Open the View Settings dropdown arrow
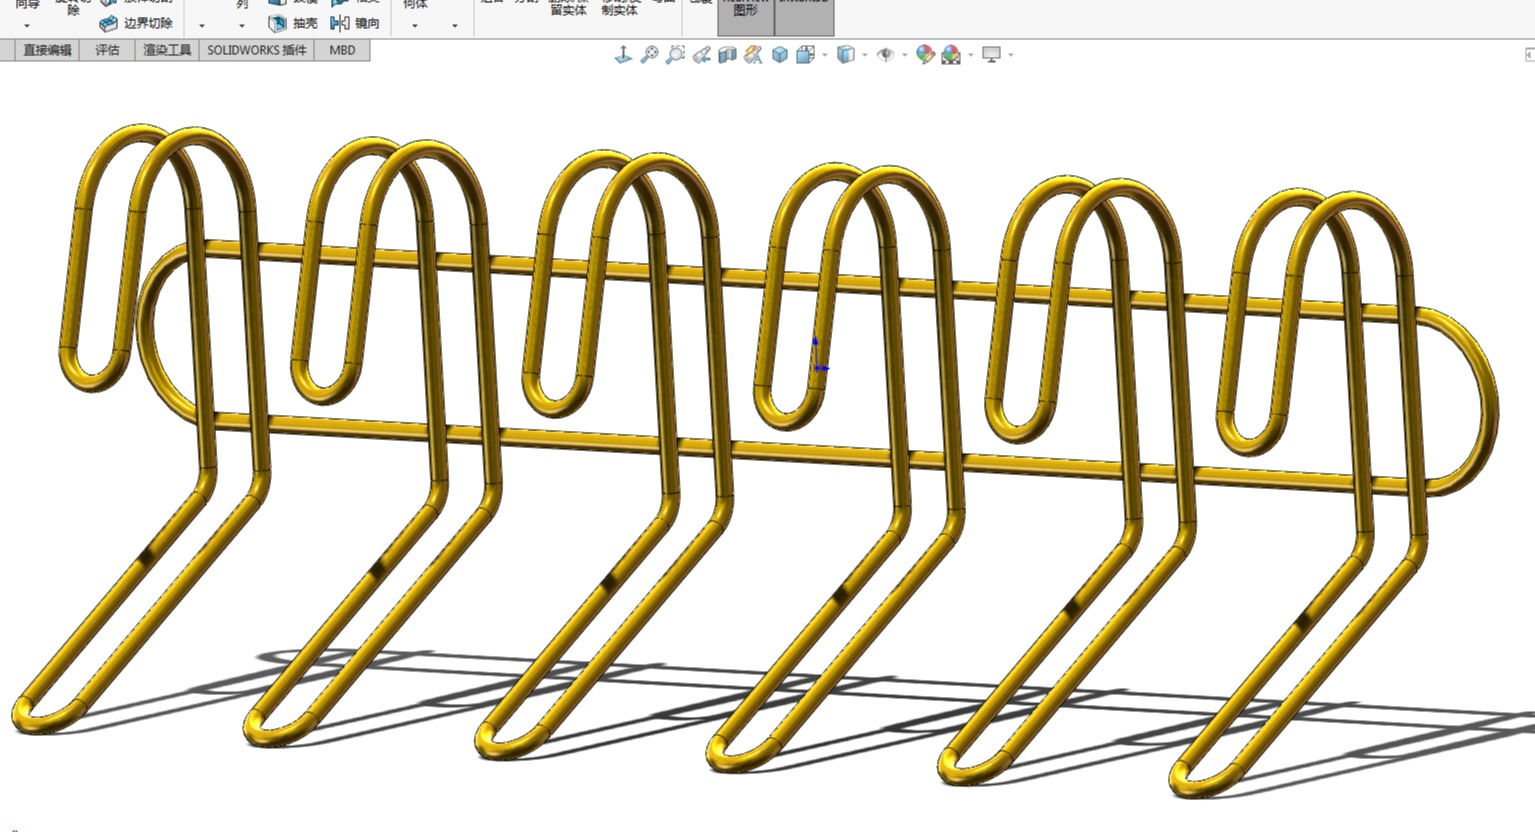This screenshot has height=832, width=1535. pos(1011,55)
